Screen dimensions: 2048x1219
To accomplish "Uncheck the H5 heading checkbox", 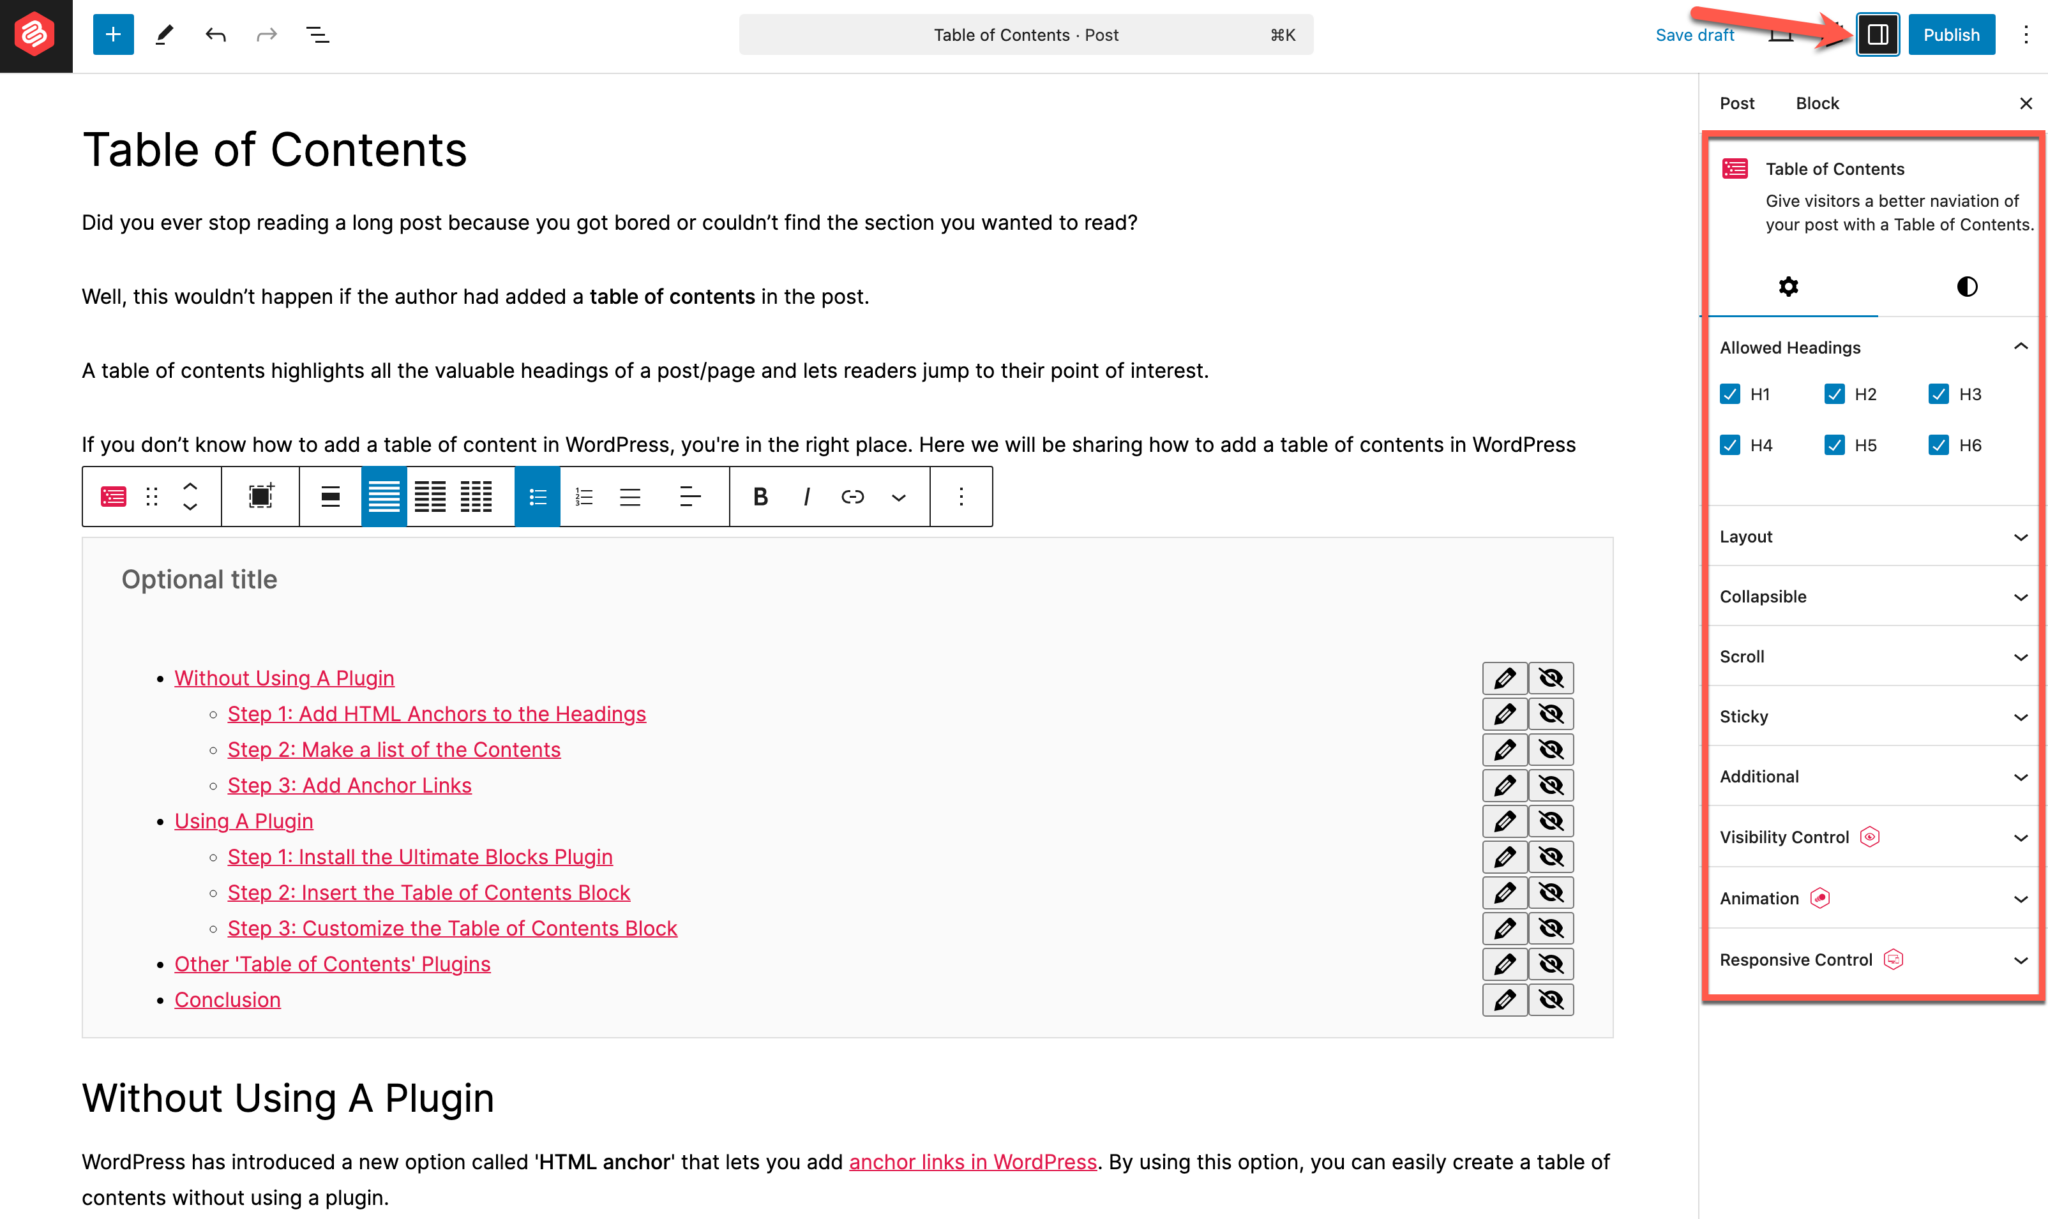I will [x=1834, y=445].
